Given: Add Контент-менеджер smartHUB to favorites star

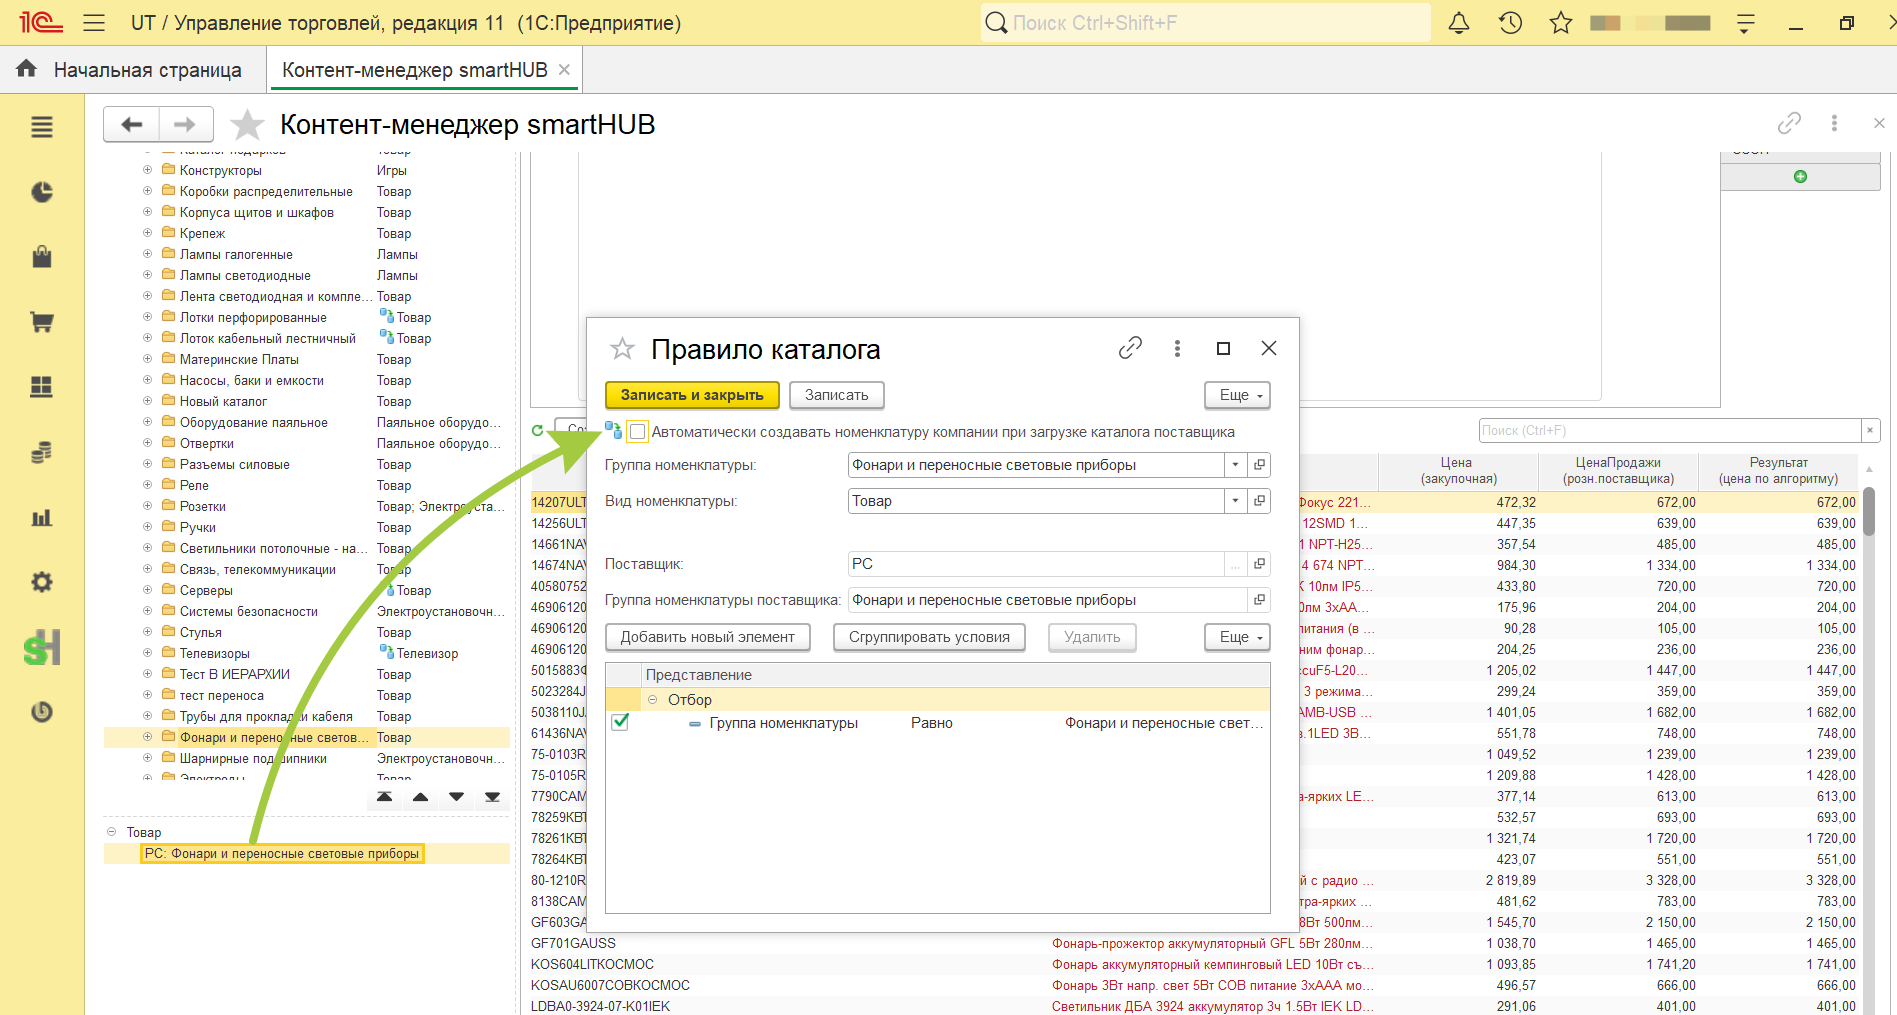Looking at the screenshot, I should point(247,125).
